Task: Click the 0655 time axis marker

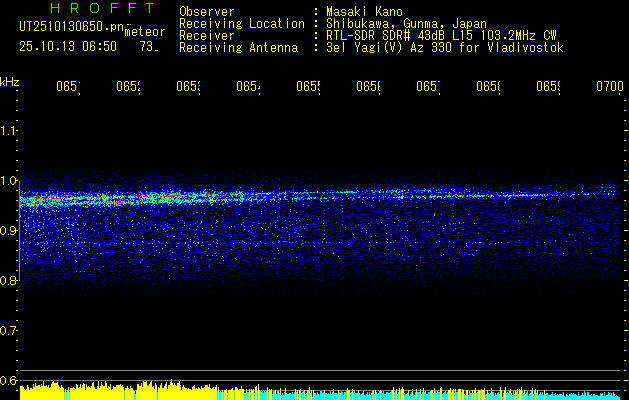Action: [308, 87]
